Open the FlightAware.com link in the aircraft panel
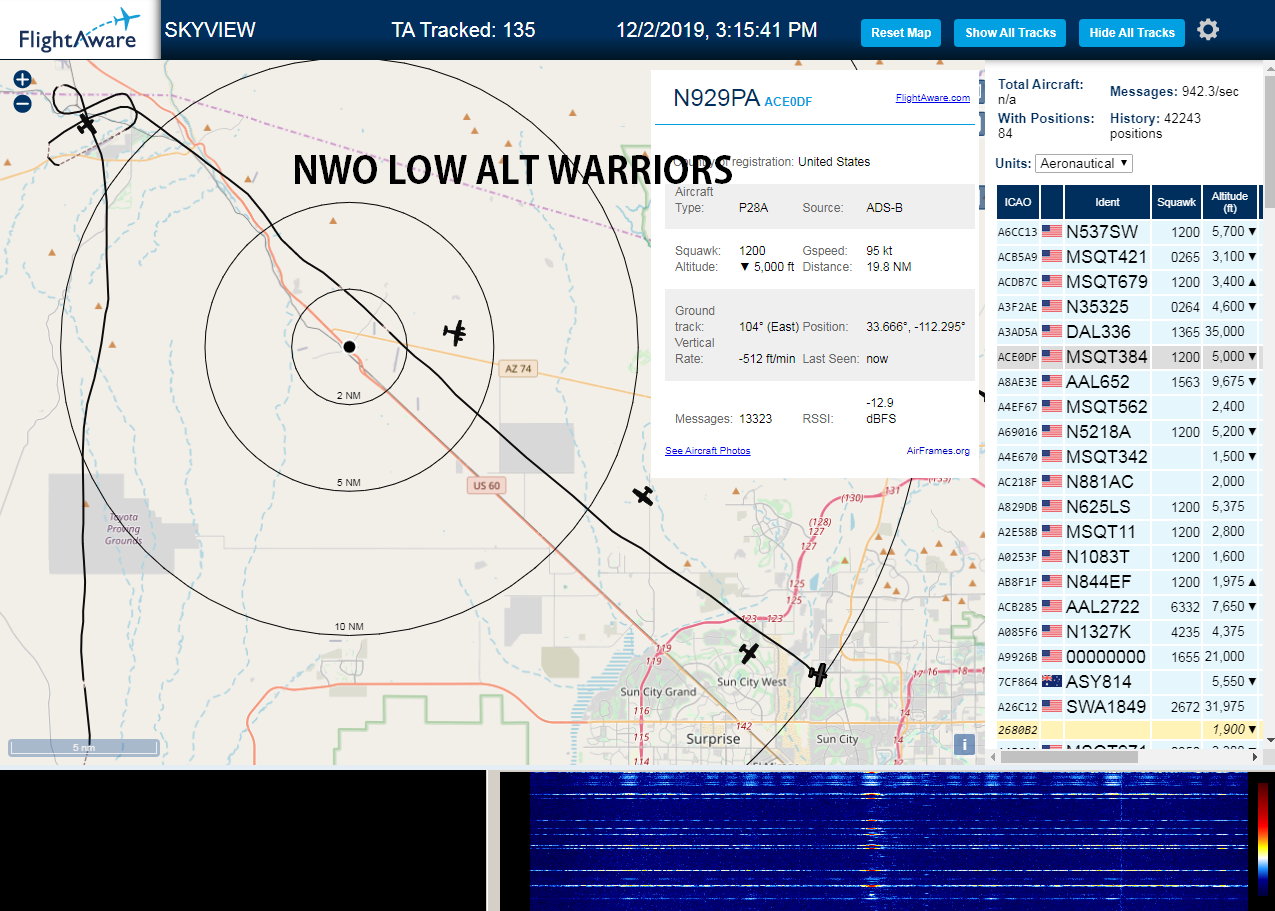Screen dimensions: 1275x911 tap(932, 98)
